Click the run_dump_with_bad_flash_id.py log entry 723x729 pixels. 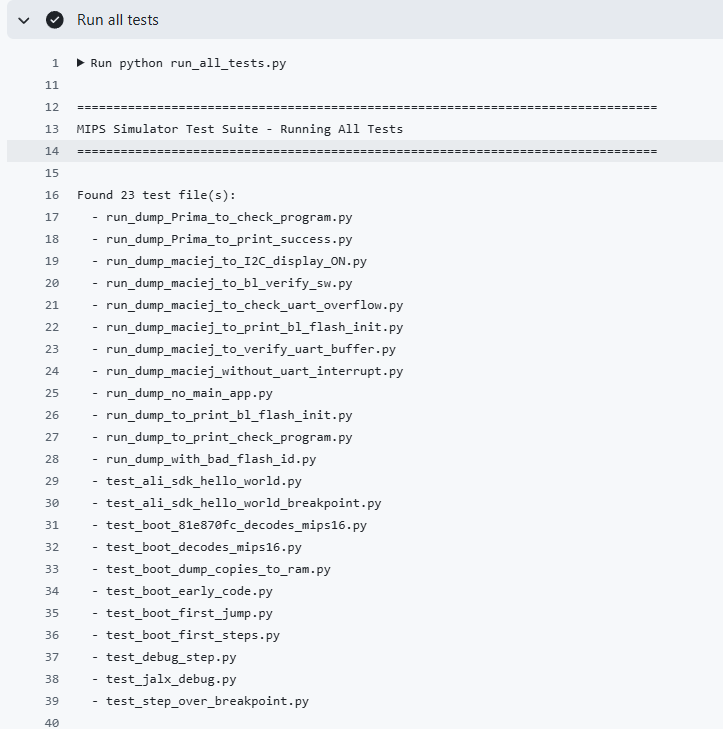(x=210, y=459)
